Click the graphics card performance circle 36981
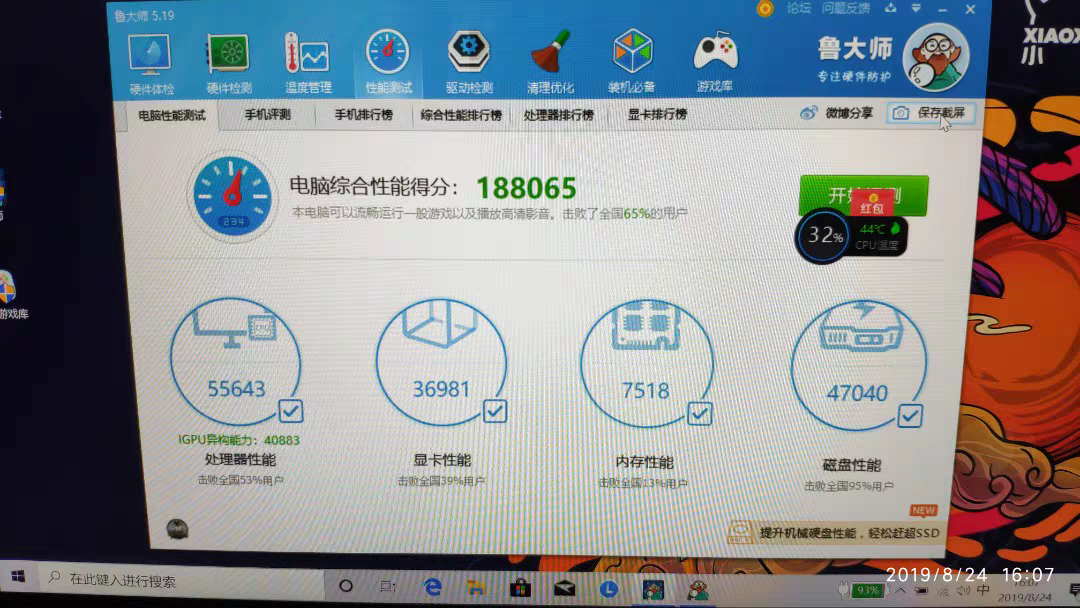This screenshot has width=1080, height=608. 441,362
